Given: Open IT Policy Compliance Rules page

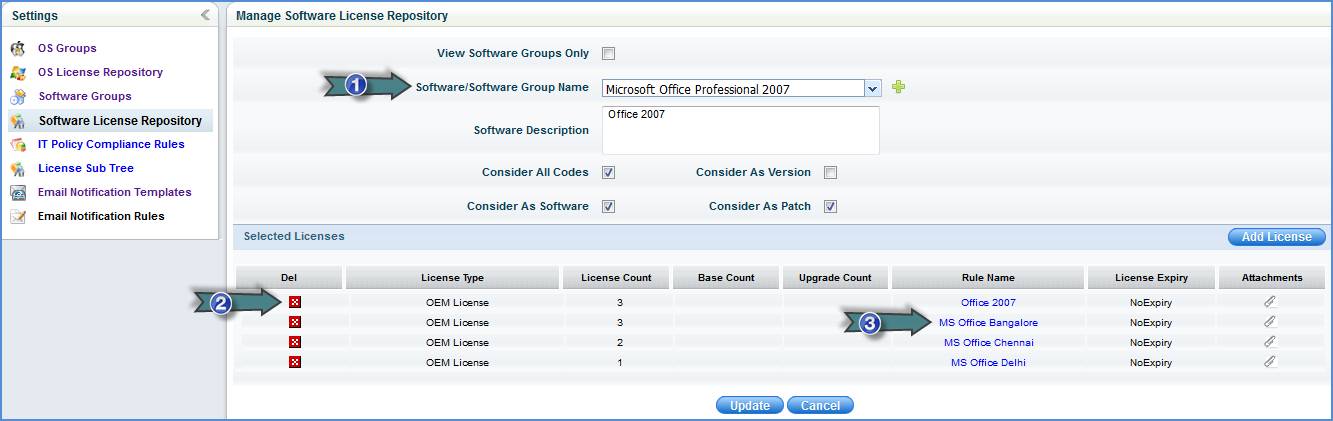Looking at the screenshot, I should pyautogui.click(x=111, y=144).
